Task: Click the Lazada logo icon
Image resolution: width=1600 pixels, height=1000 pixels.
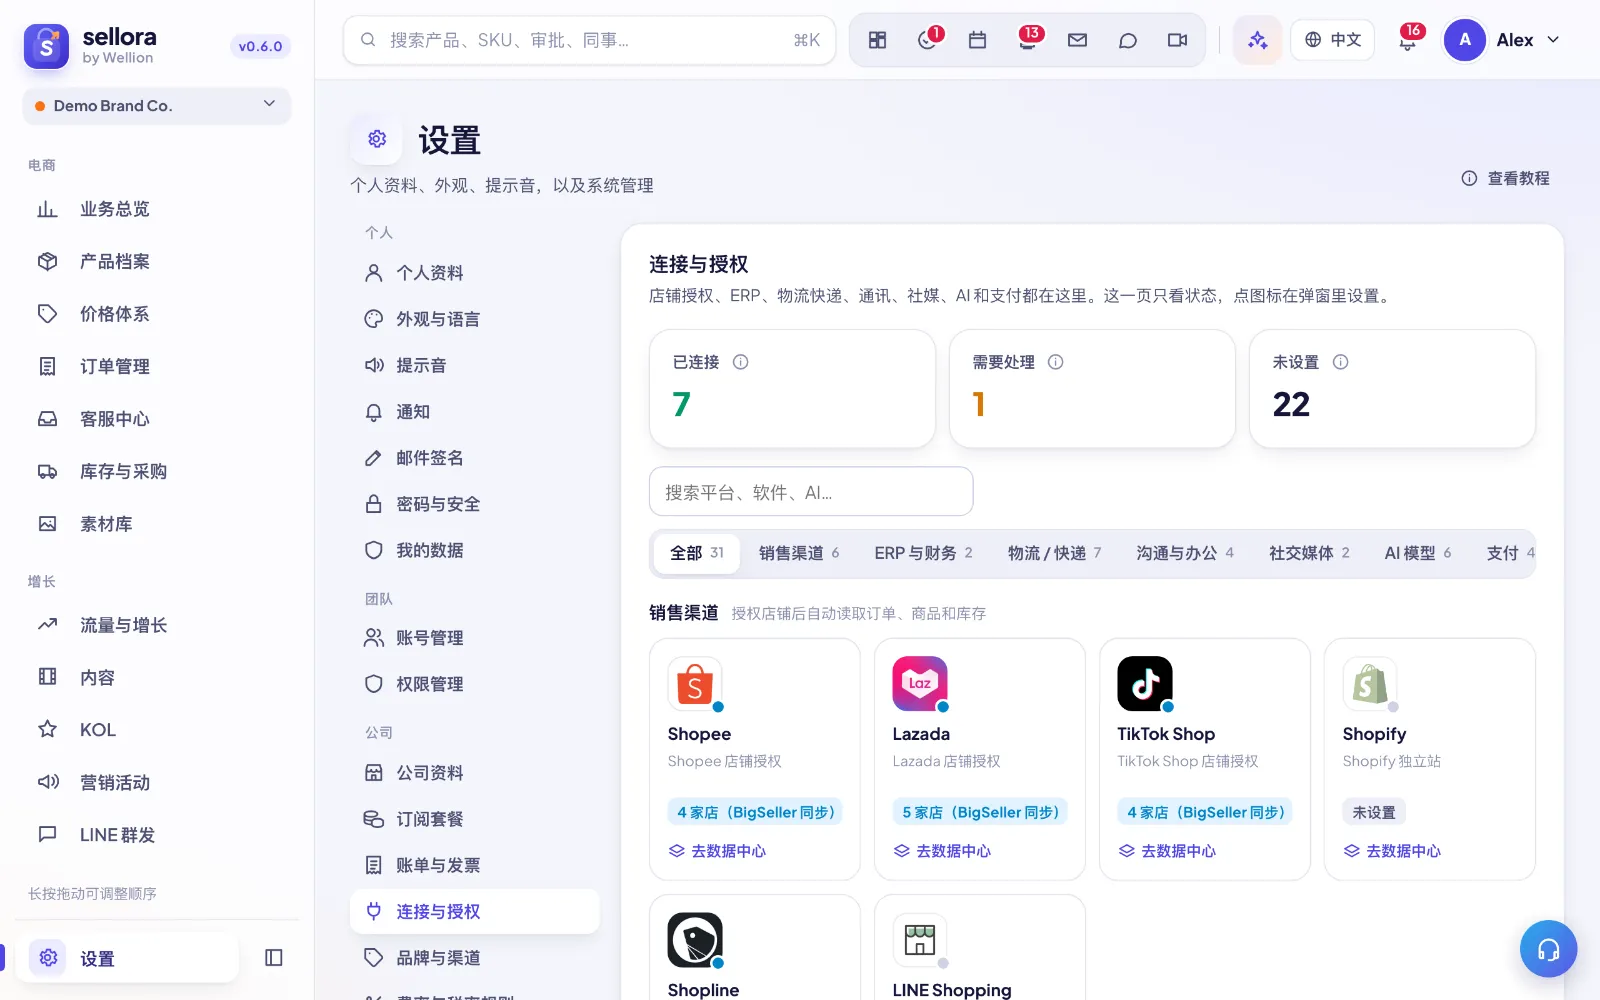Action: pos(920,684)
